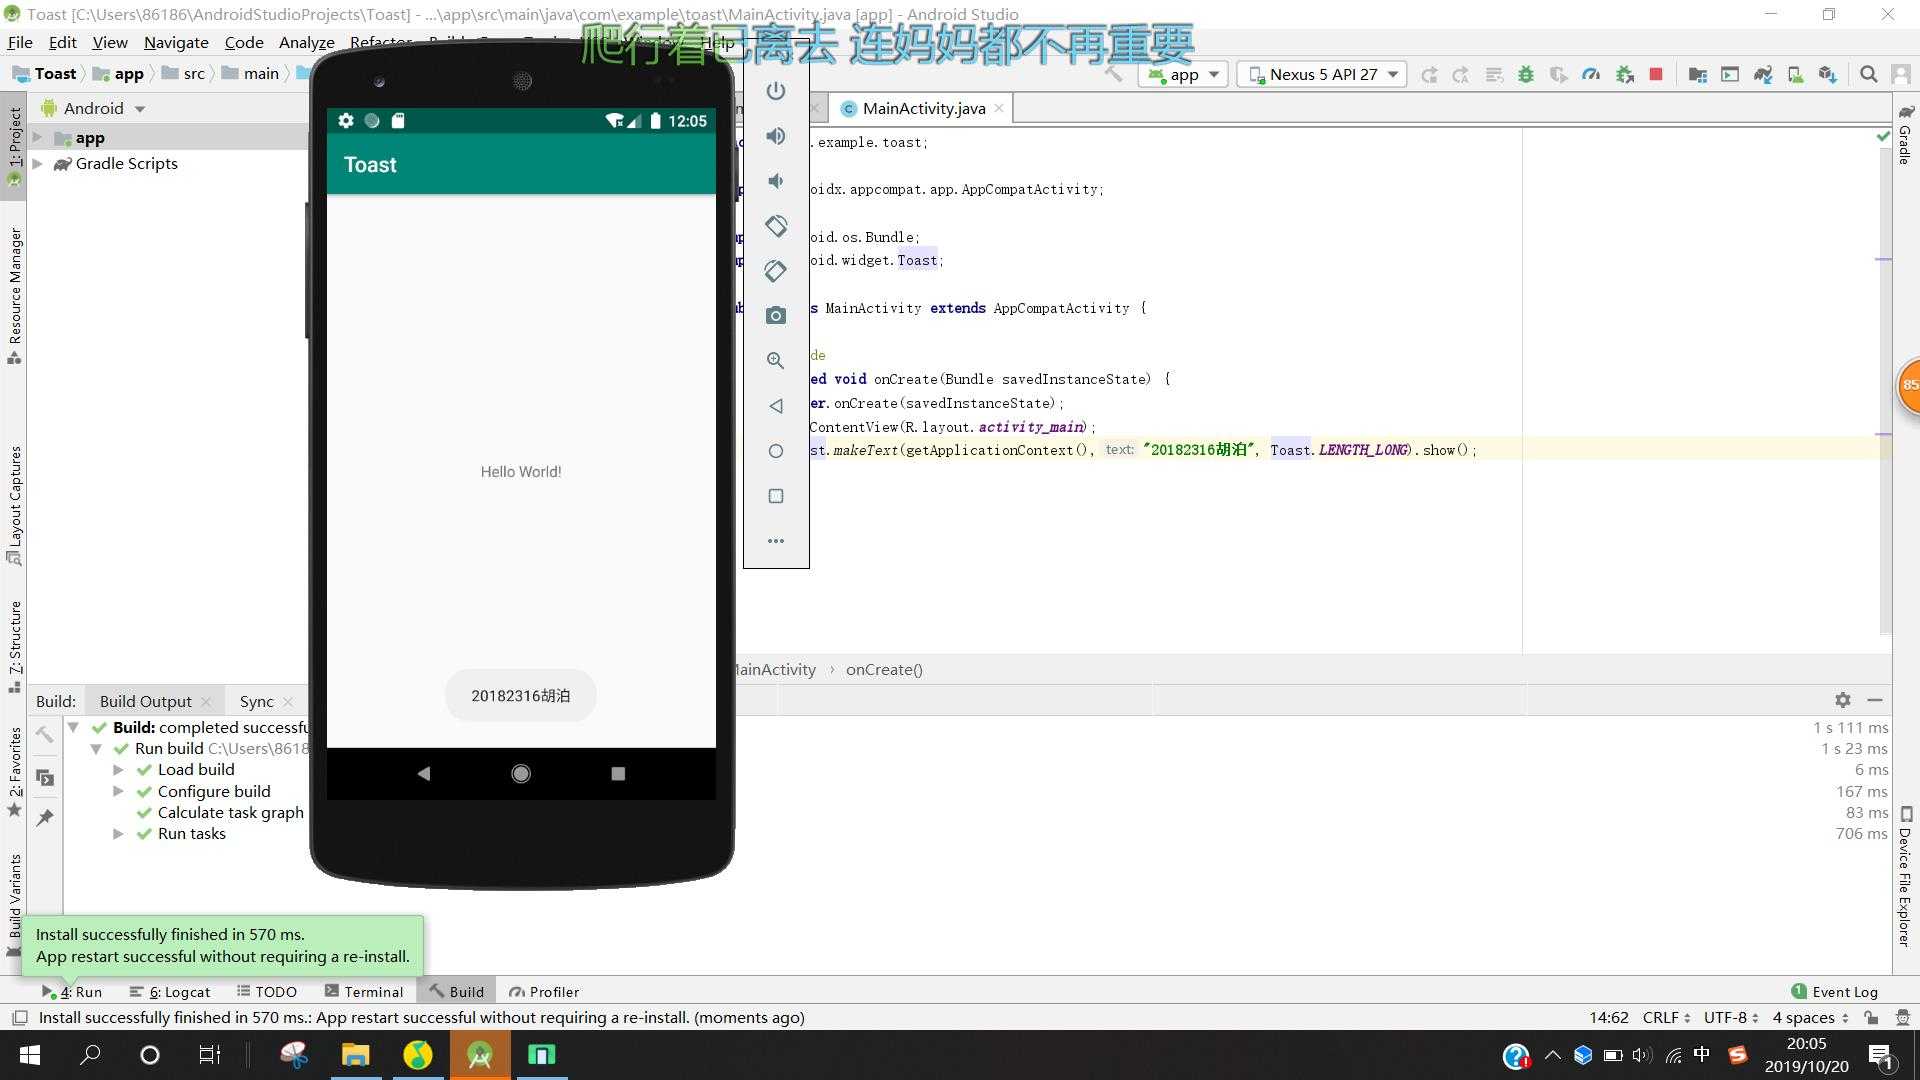Click Sync Project with Gradle Files icon

[1763, 74]
